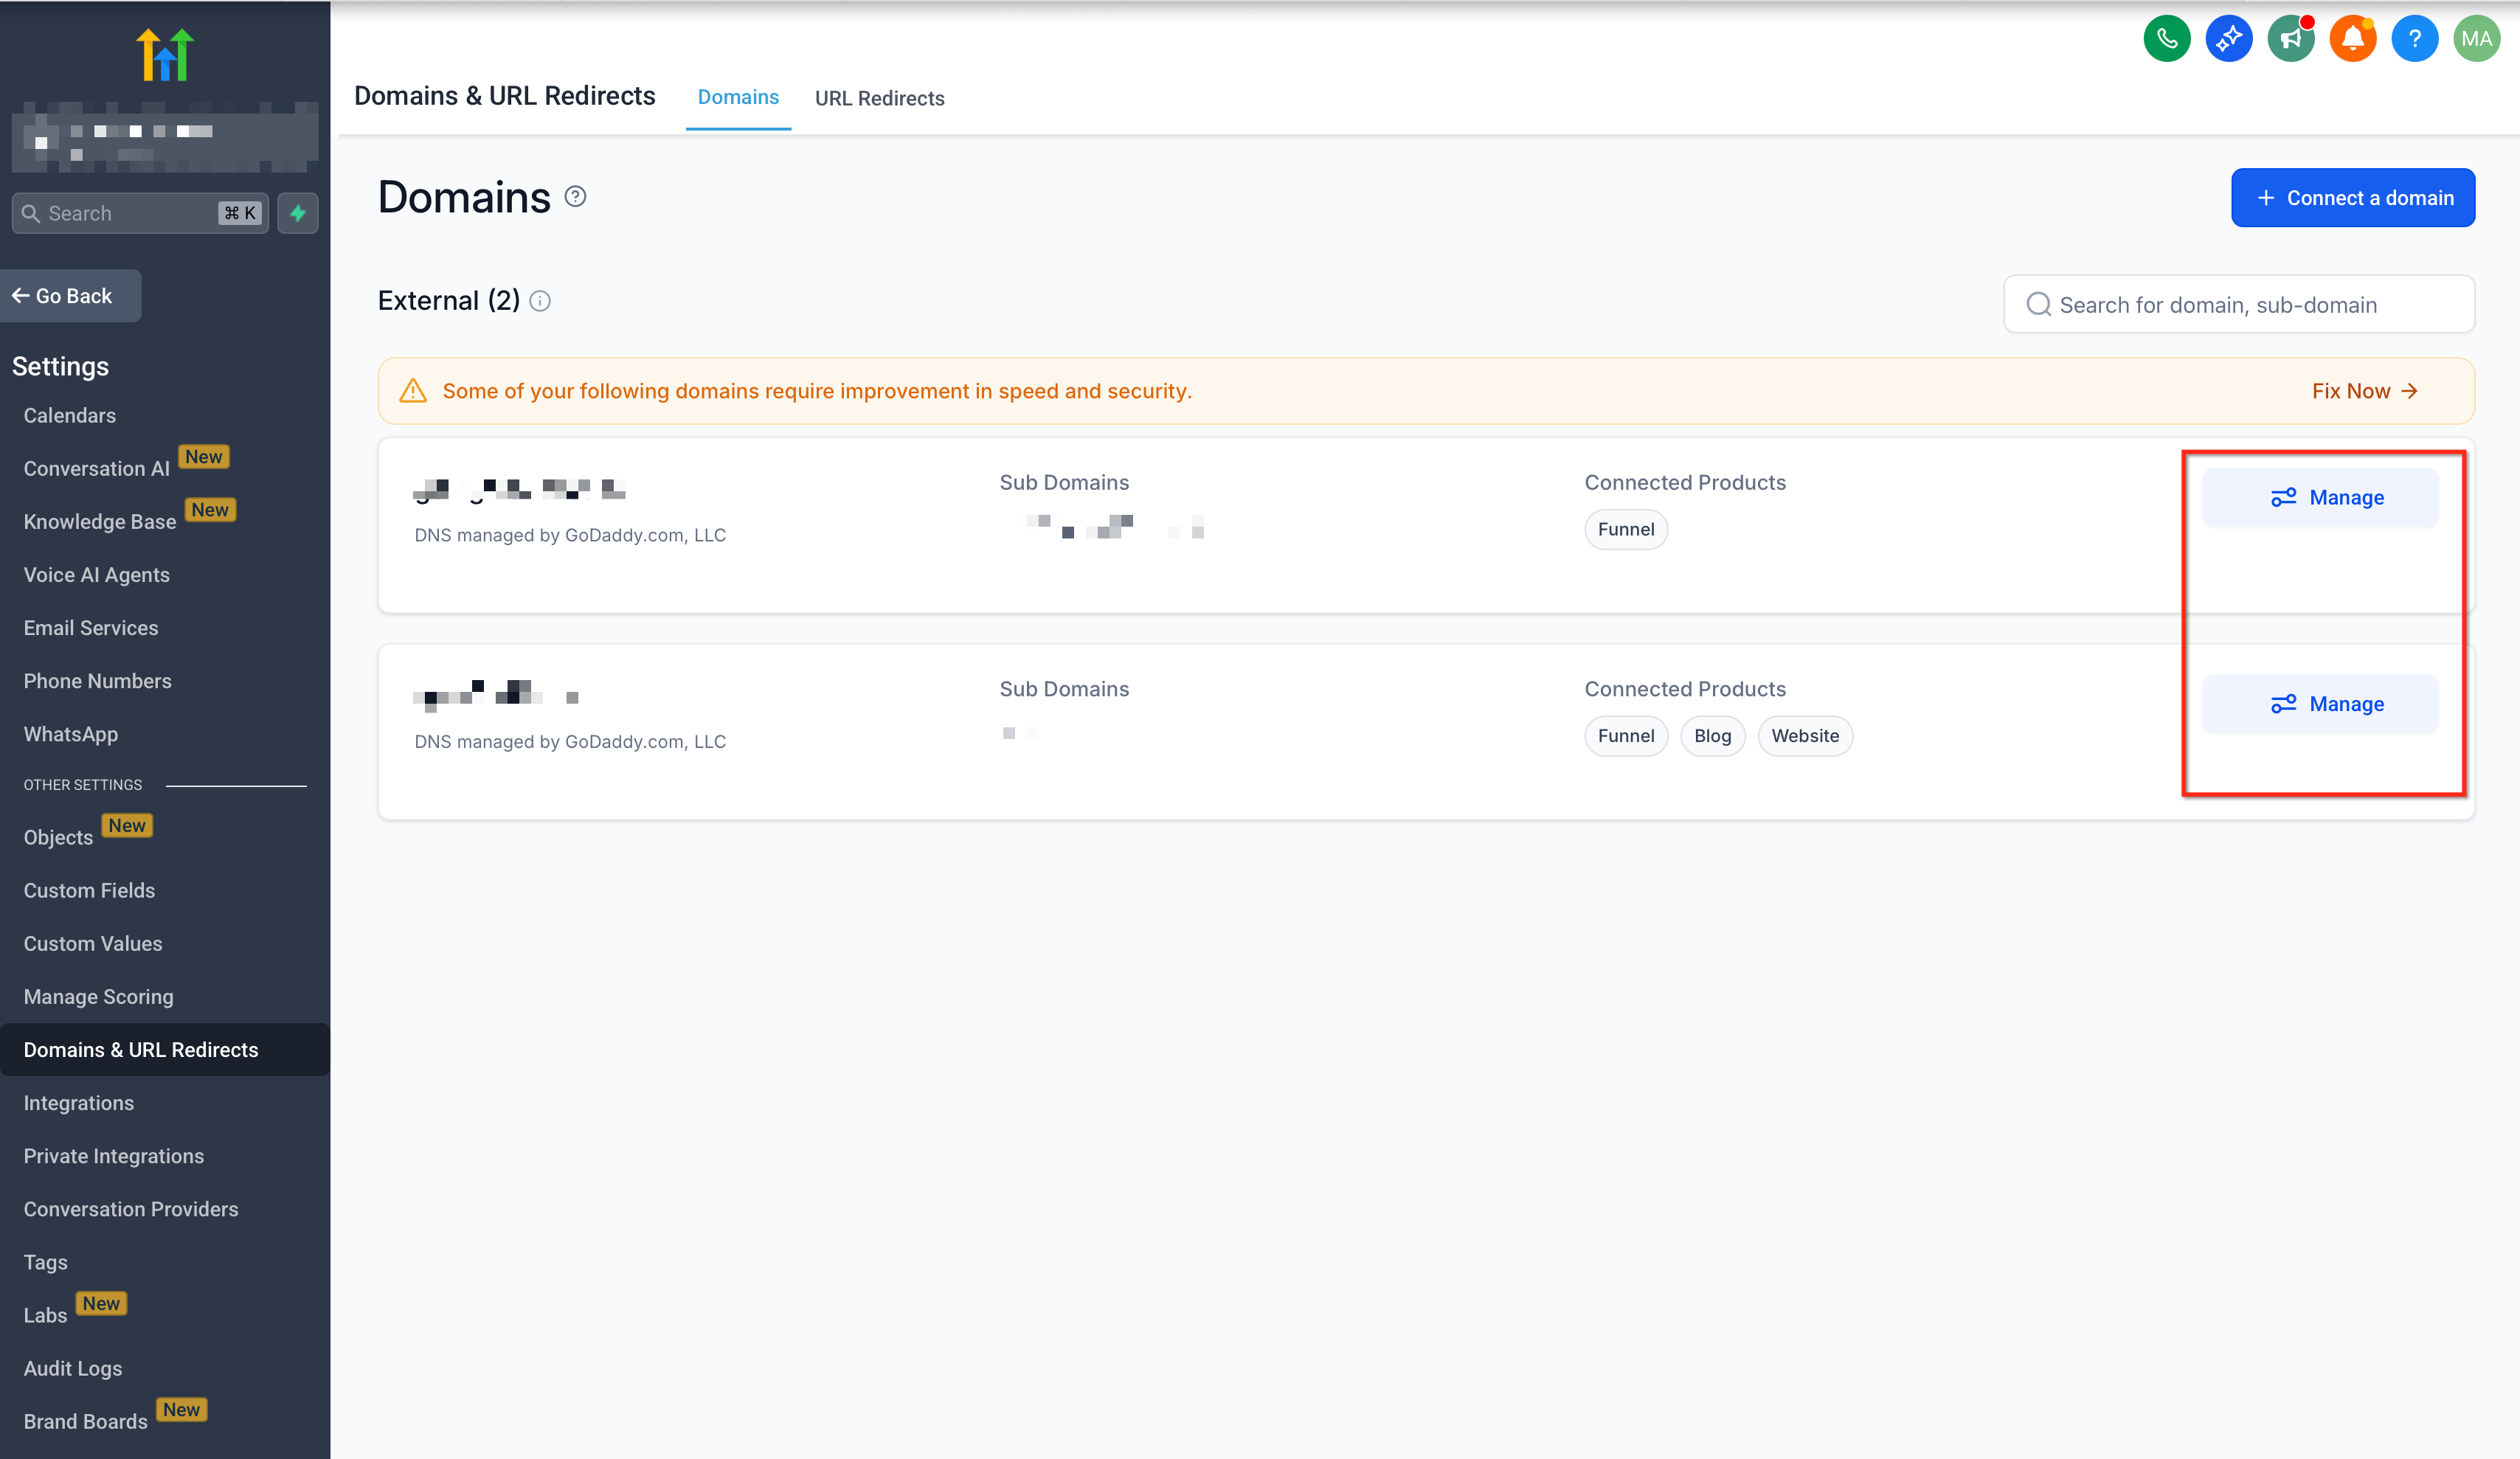Open Integrations in the settings sidebar
The width and height of the screenshot is (2520, 1459).
(79, 1102)
